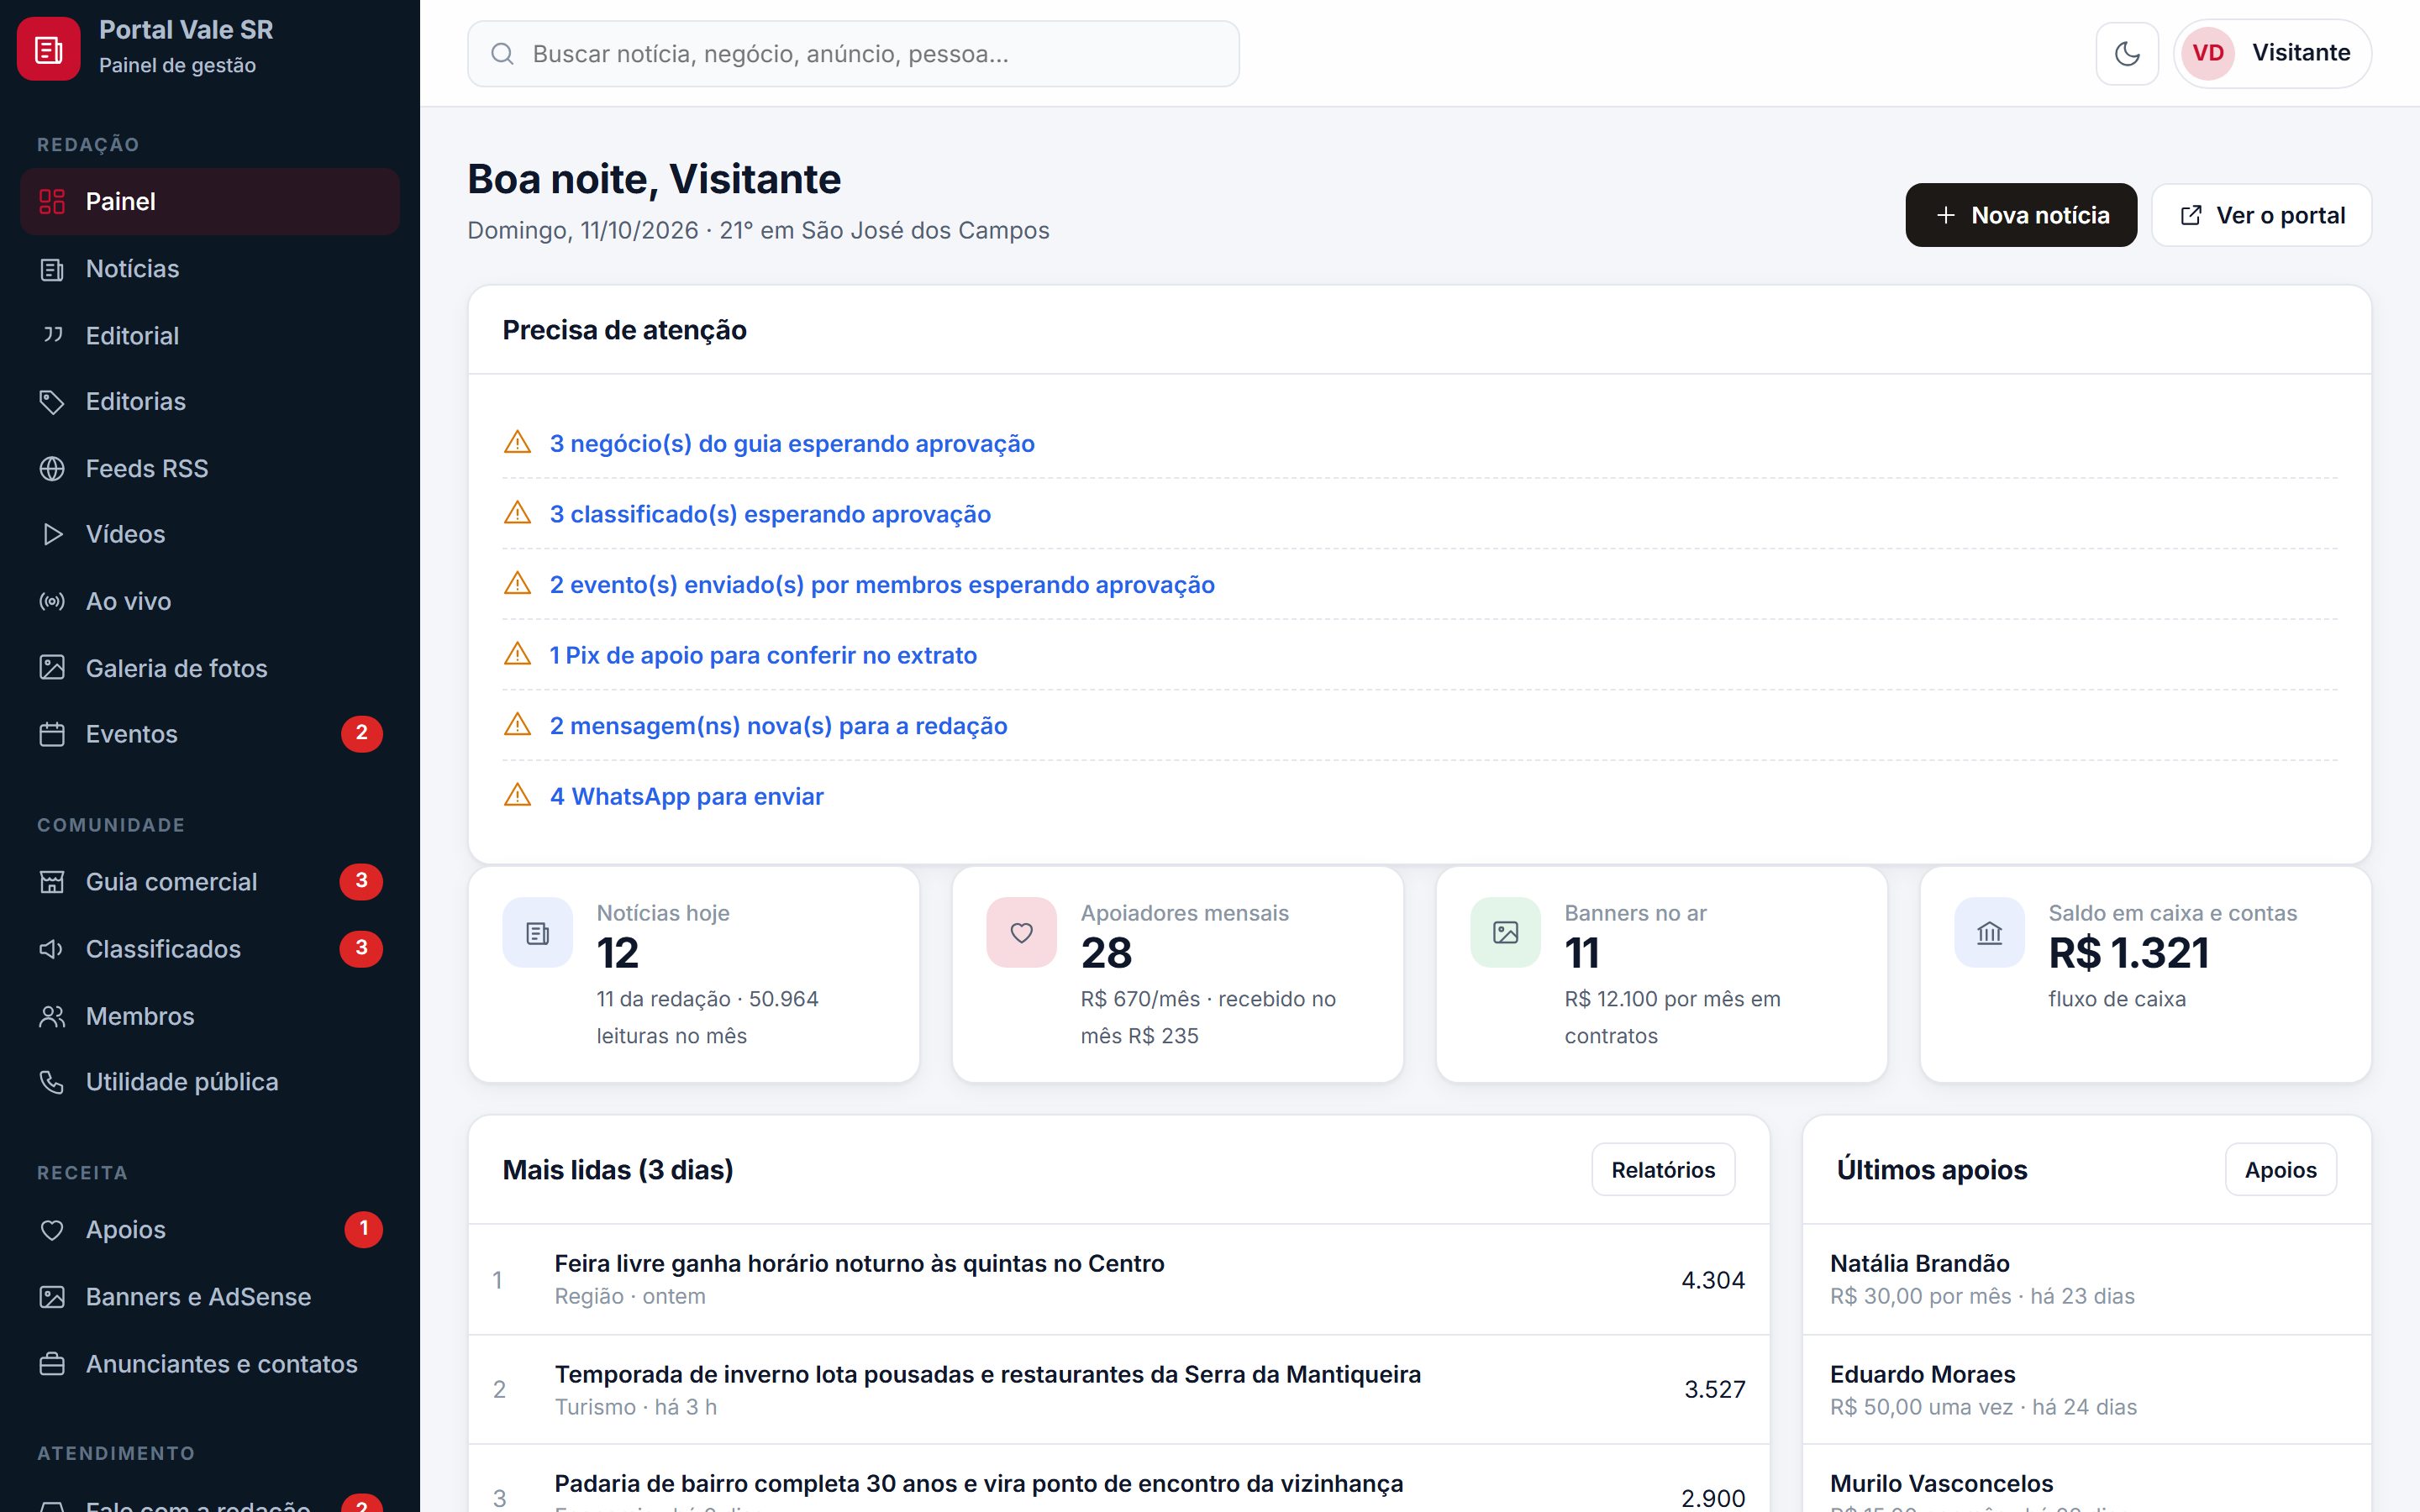Open Vídeos play icon
2420x1512 pixels.
pyautogui.click(x=52, y=535)
